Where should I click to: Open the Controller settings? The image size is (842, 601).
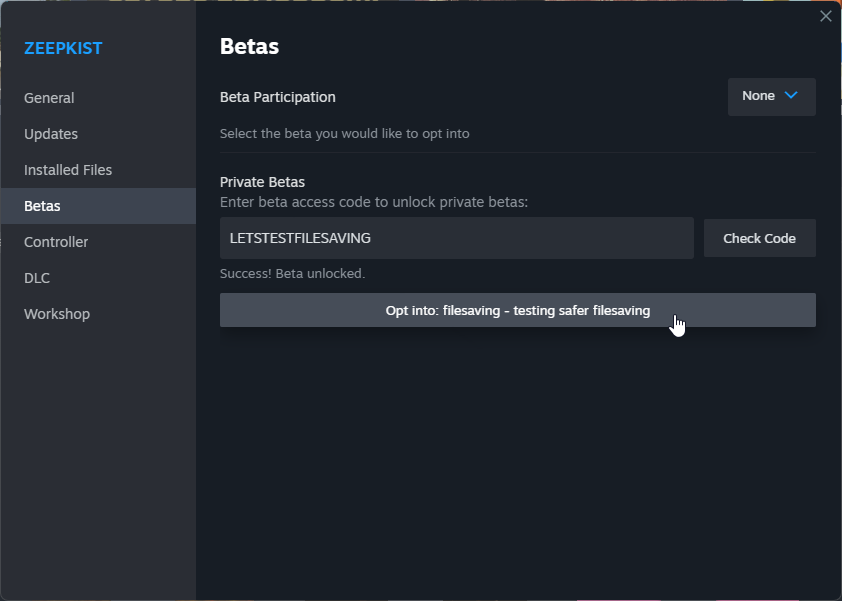pyautogui.click(x=56, y=242)
